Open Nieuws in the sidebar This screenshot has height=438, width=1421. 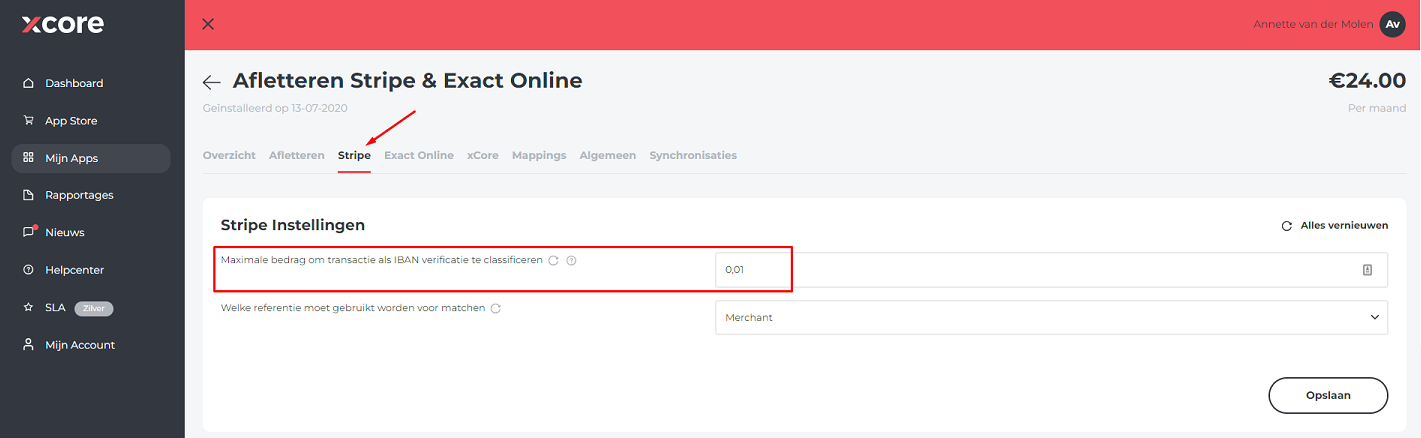click(x=64, y=232)
